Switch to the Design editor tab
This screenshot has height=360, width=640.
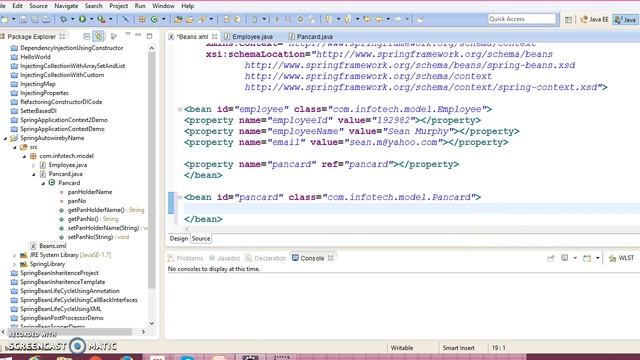(179, 238)
